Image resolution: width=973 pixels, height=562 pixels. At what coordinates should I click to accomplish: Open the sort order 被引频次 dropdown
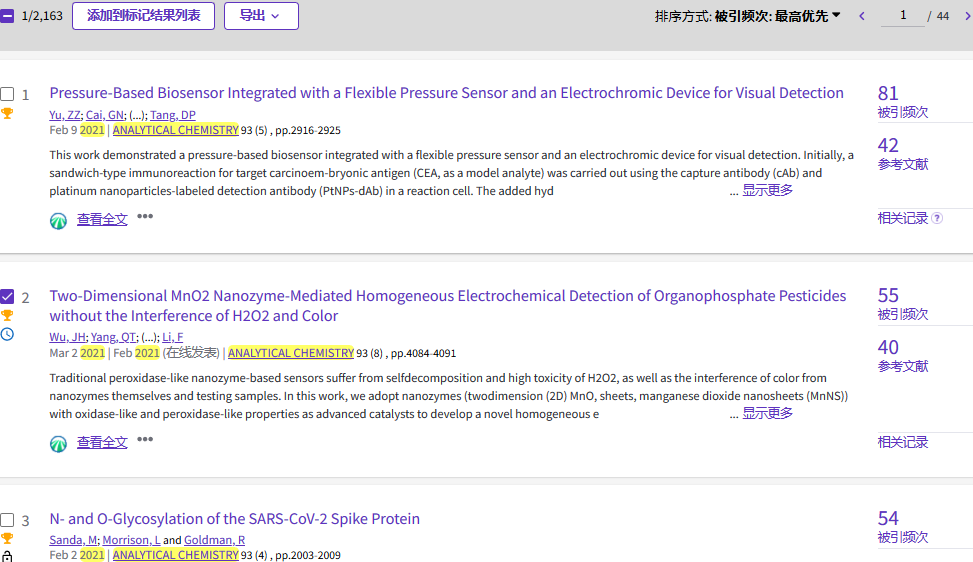[777, 16]
